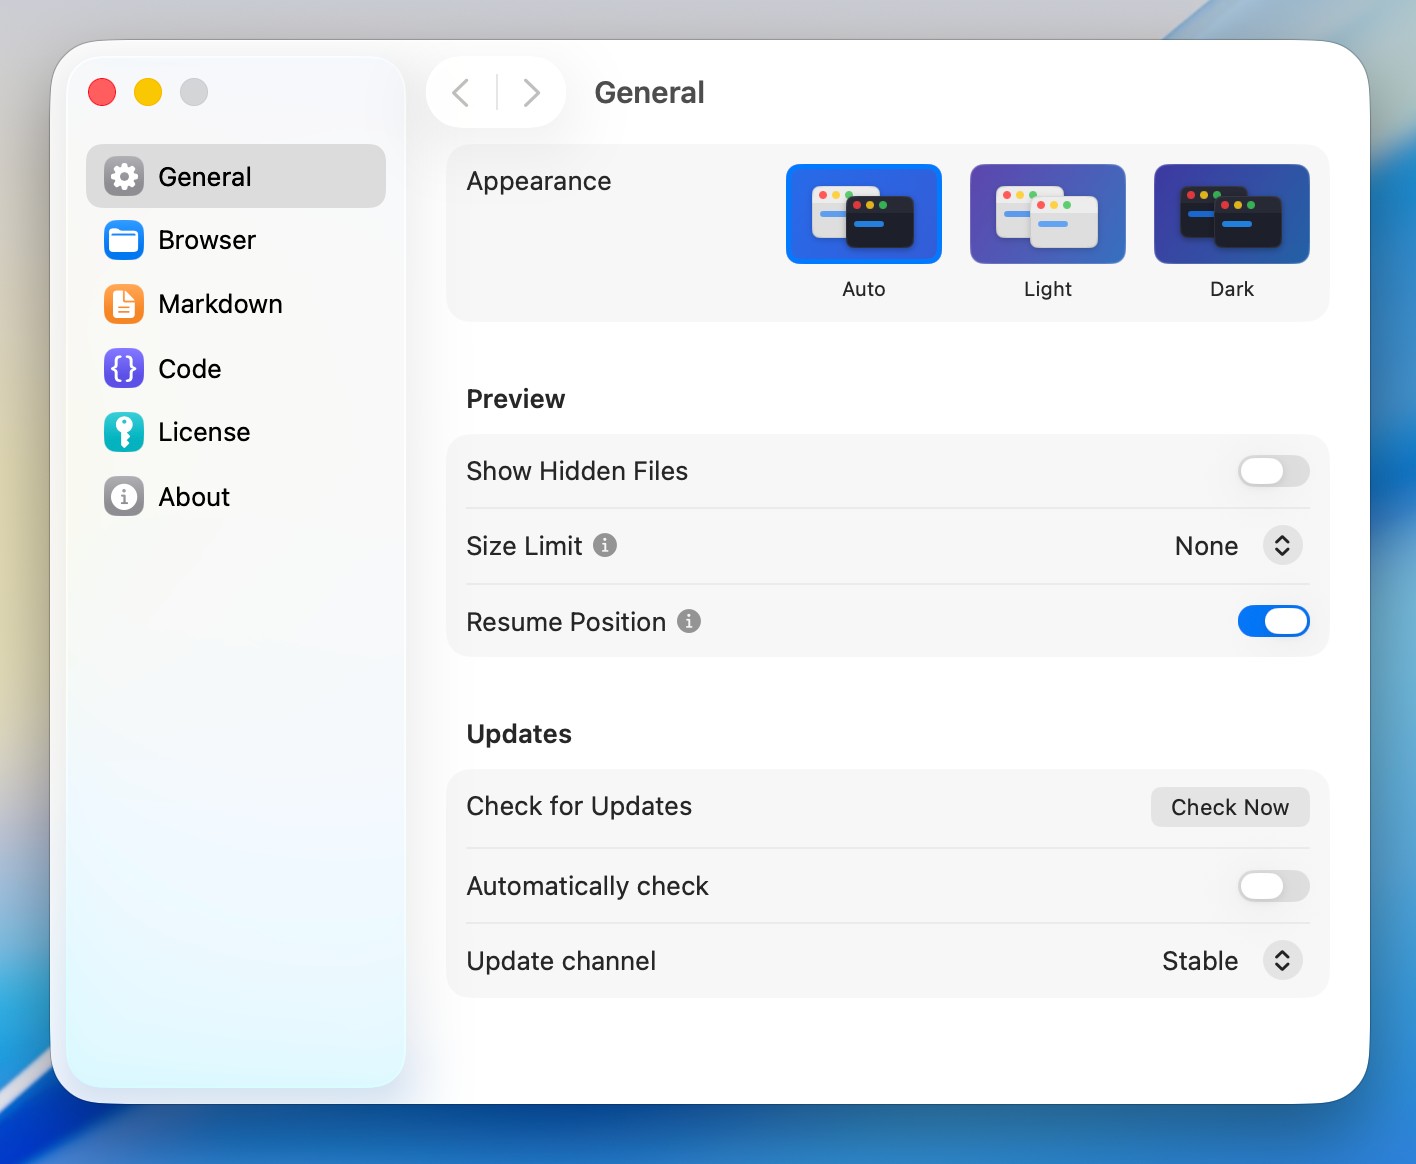
Task: Turn on Automatically check updates
Action: 1273,886
